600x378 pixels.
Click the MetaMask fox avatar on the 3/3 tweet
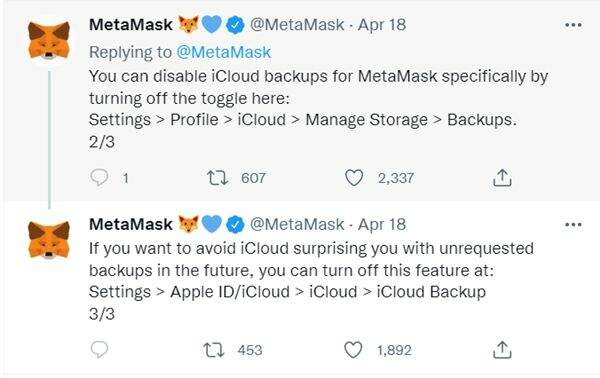tap(49, 240)
